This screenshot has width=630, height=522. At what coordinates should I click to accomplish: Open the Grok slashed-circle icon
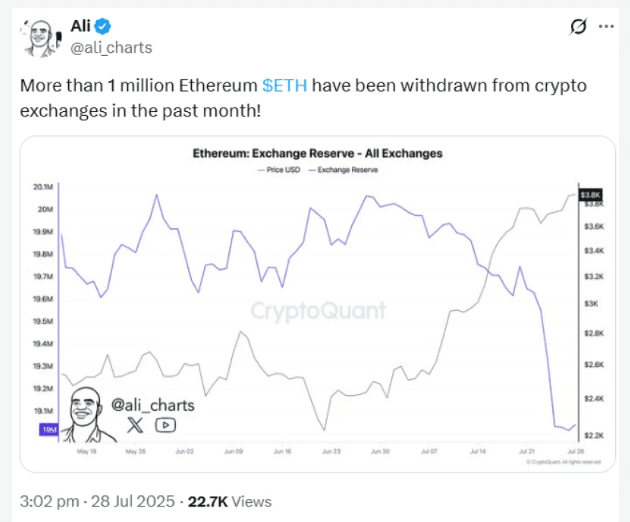(577, 27)
